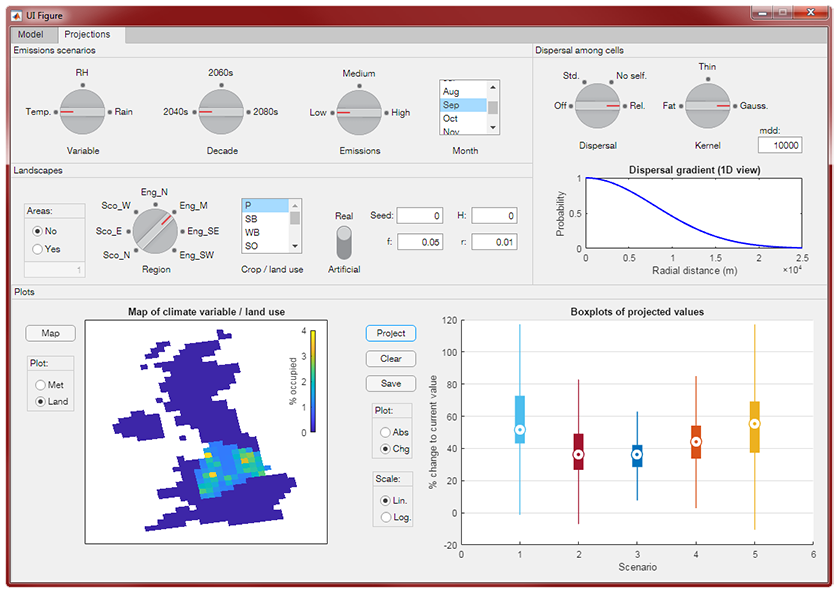
Task: Click the Save button
Action: [391, 383]
